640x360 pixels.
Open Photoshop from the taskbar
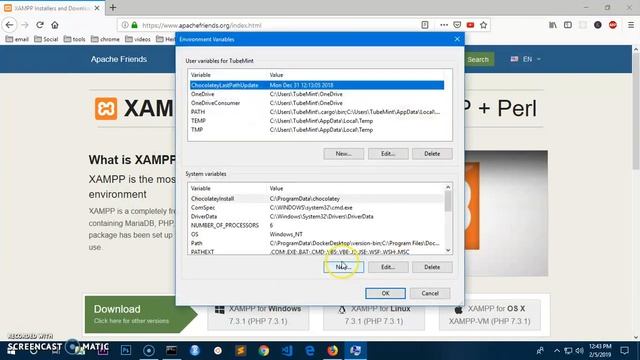(126, 350)
